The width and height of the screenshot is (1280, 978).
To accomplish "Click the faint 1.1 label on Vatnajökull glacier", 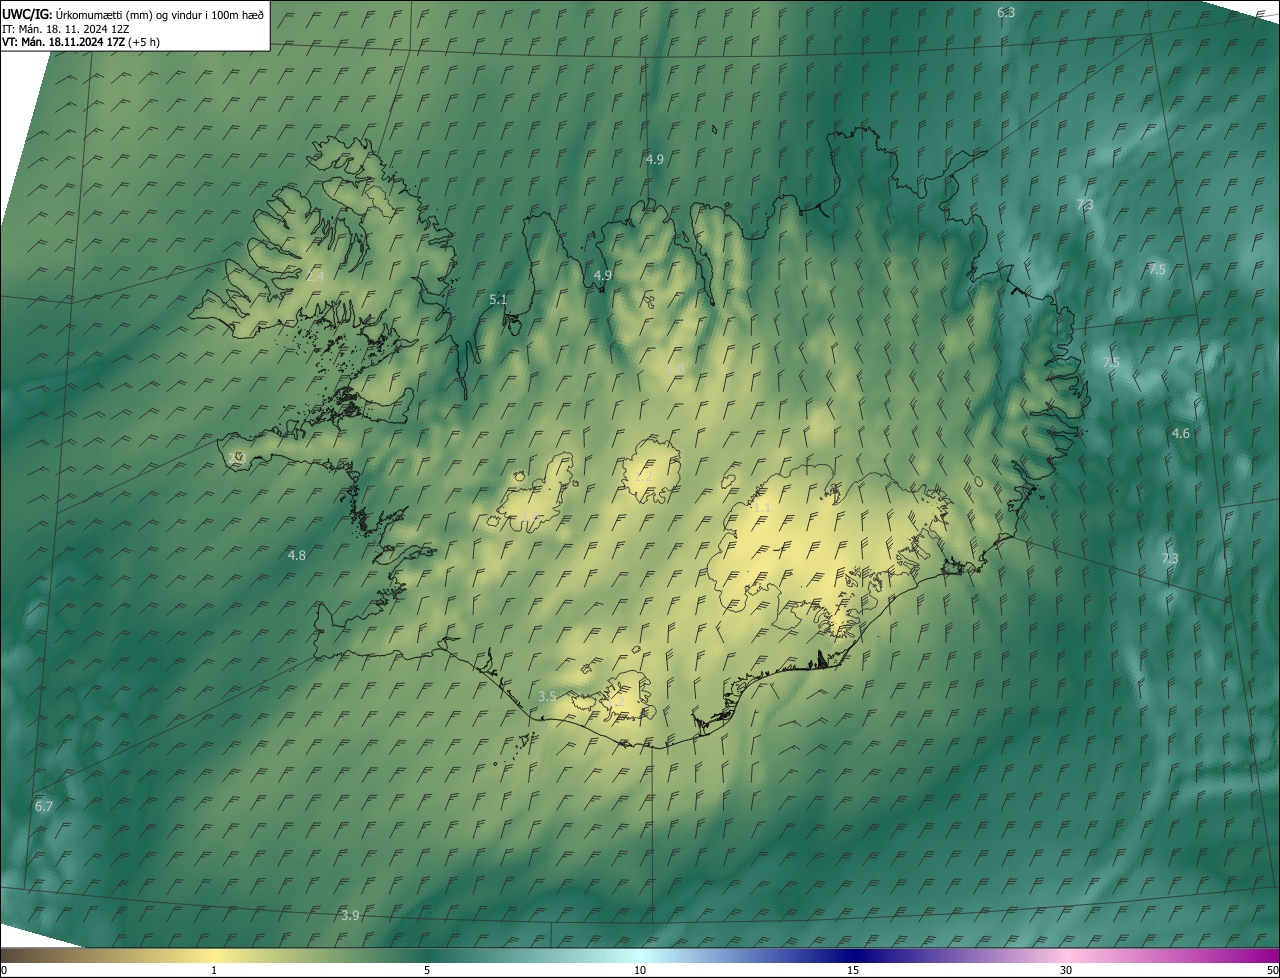I will point(761,508).
